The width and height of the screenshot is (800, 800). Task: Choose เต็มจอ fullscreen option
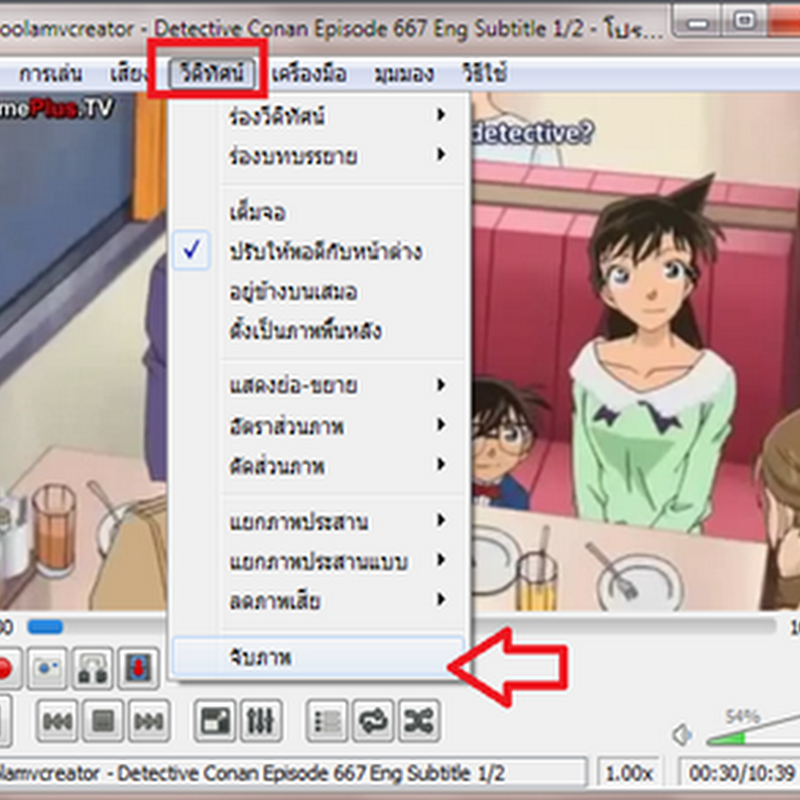click(x=317, y=211)
